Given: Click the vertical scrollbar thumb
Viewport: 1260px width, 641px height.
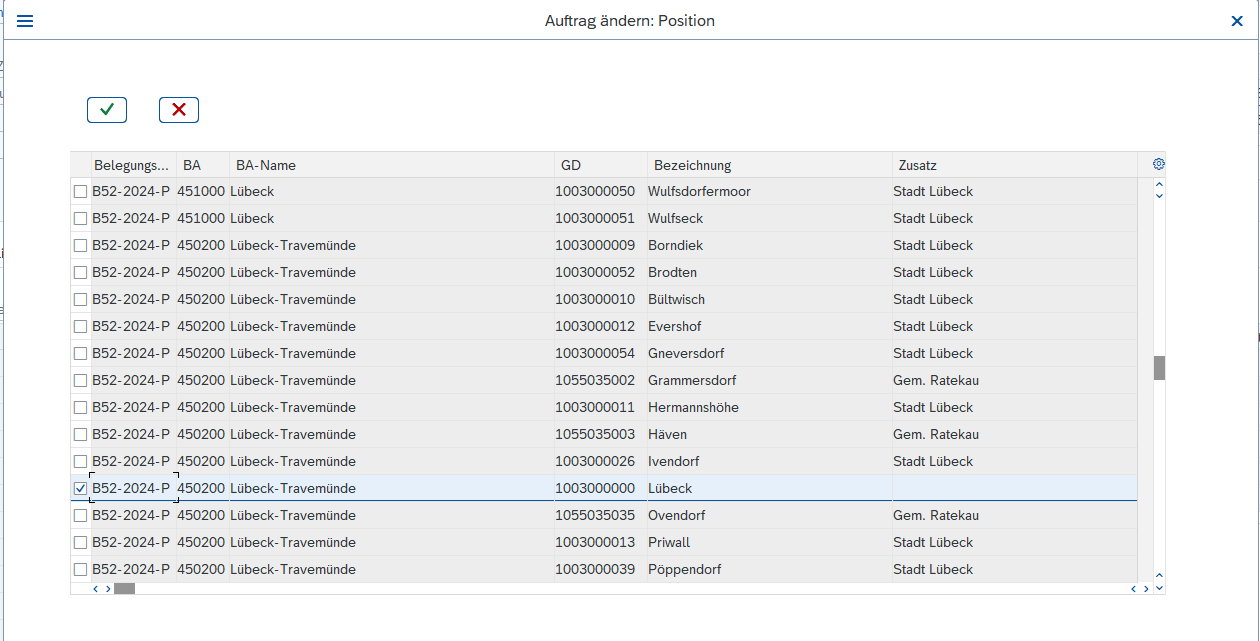Looking at the screenshot, I should (x=1159, y=368).
